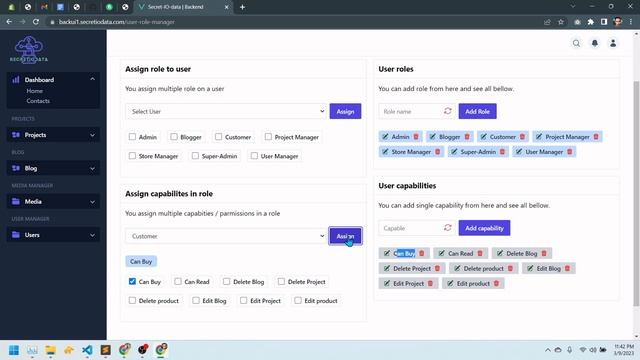
Task: Delete the Store Manager role
Action: coord(438,152)
